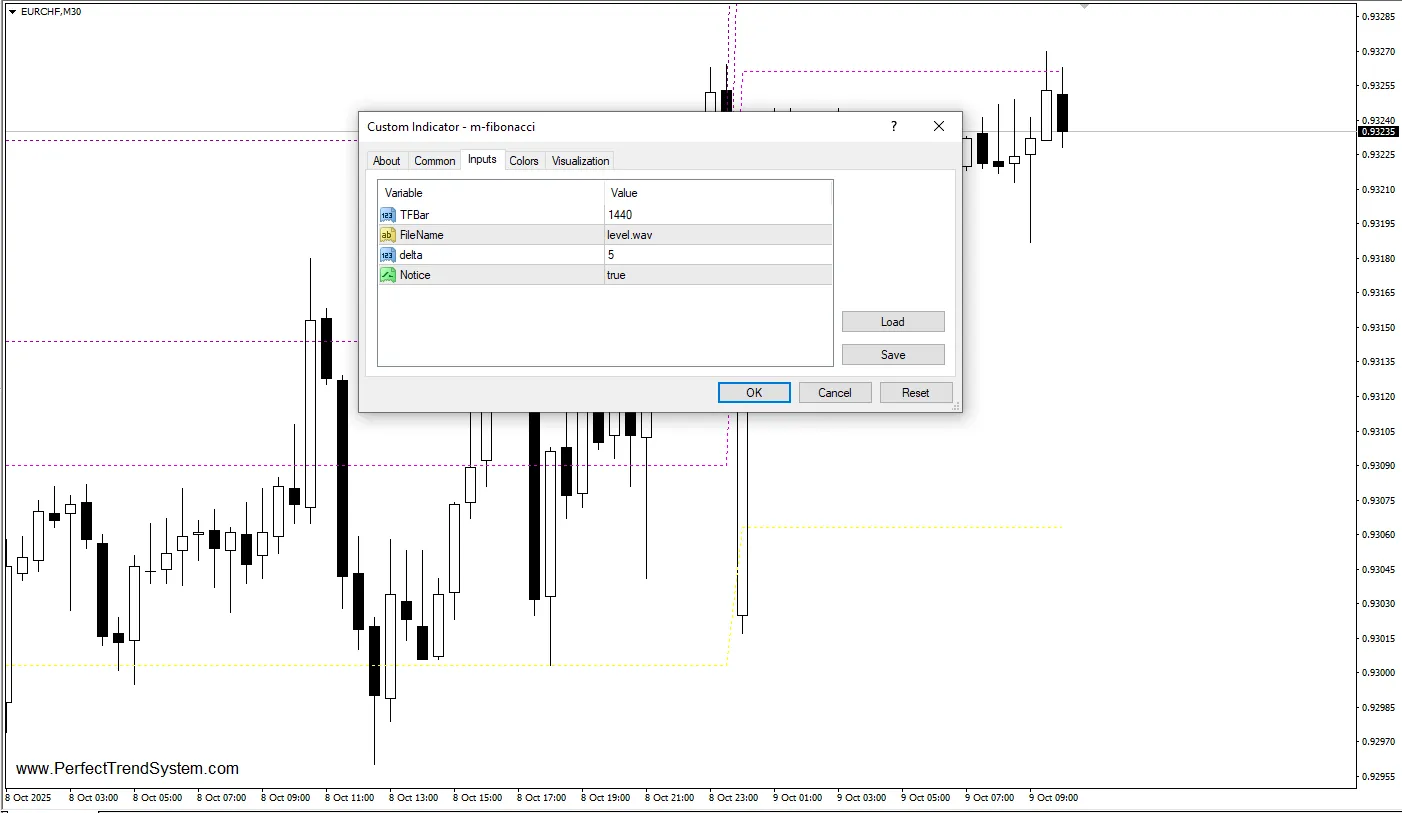Viewport: 1402px width, 813px height.
Task: Open the Visualization tab
Action: (x=580, y=161)
